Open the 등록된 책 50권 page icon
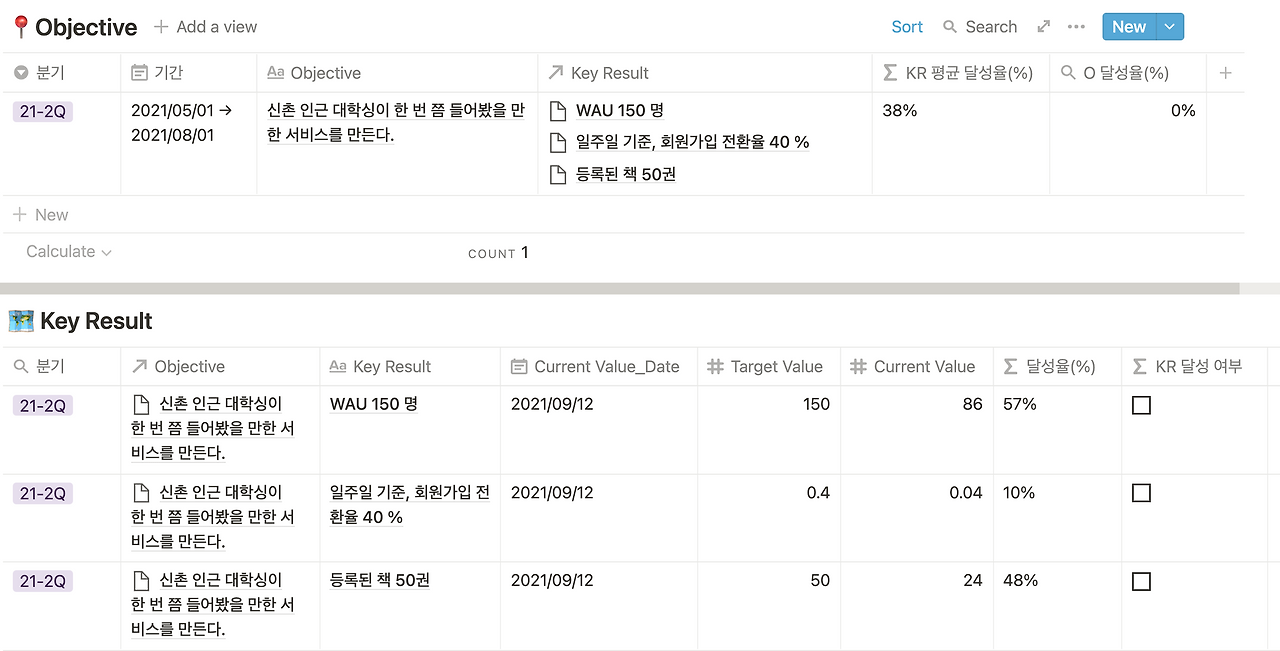Viewport: 1280px width, 651px height. tap(559, 175)
